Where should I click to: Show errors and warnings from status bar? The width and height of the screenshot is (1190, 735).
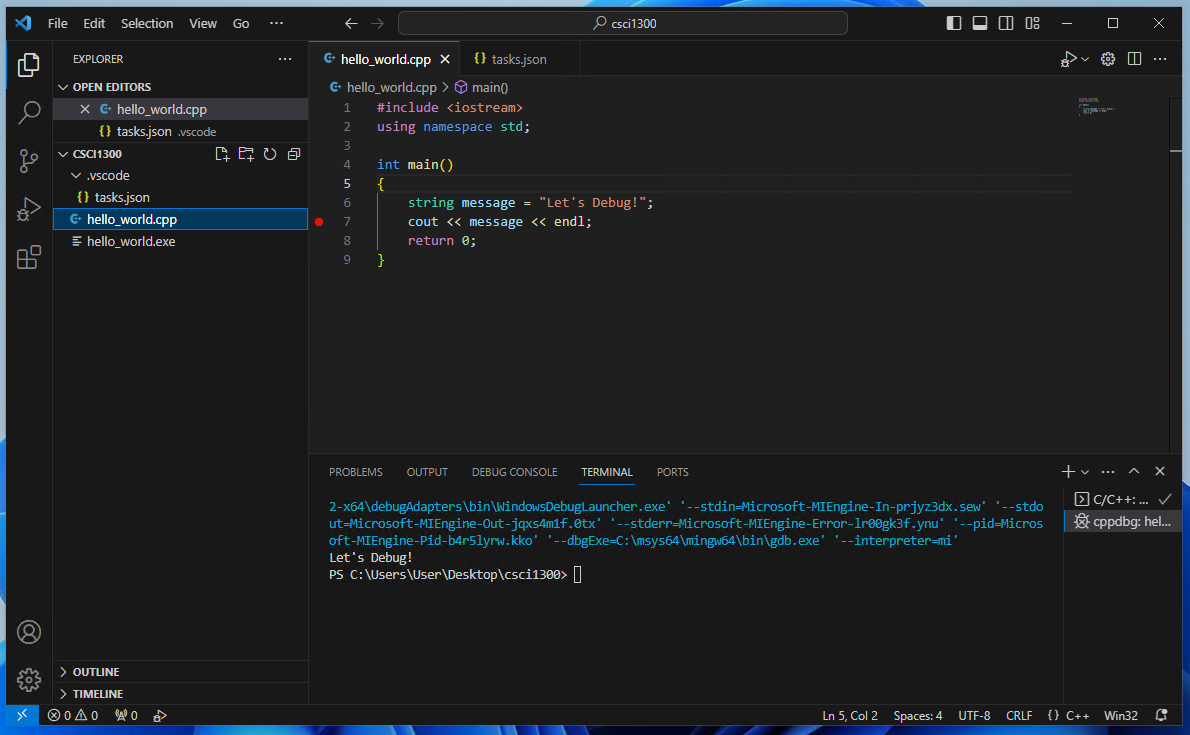click(73, 715)
